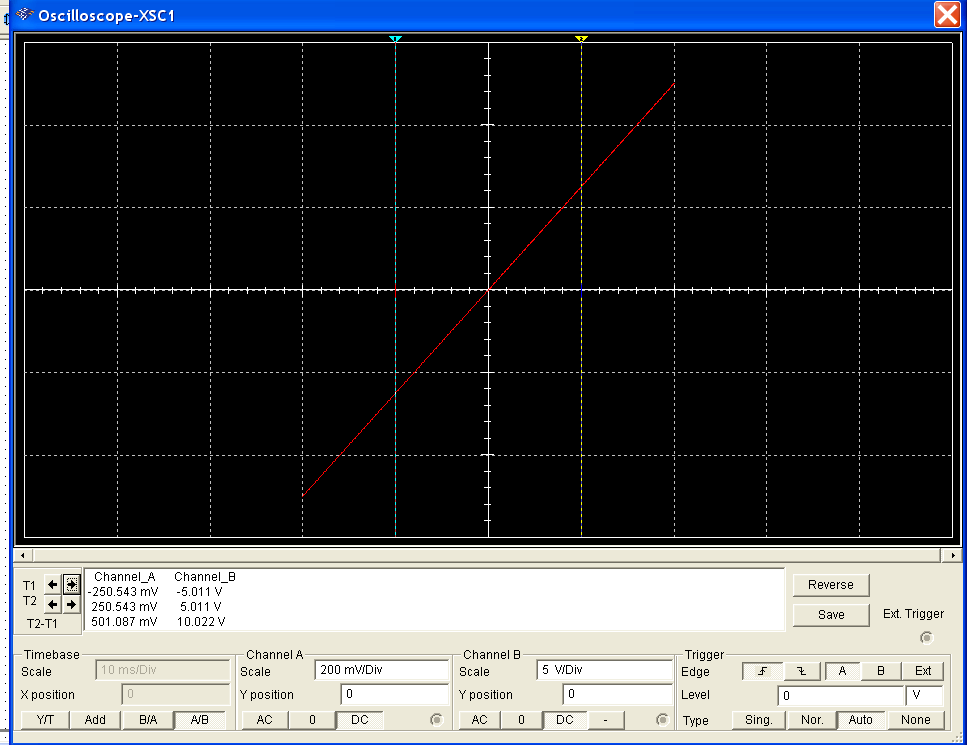Open Trigger Level unit V dropdown
The height and width of the screenshot is (745, 967).
(924, 696)
